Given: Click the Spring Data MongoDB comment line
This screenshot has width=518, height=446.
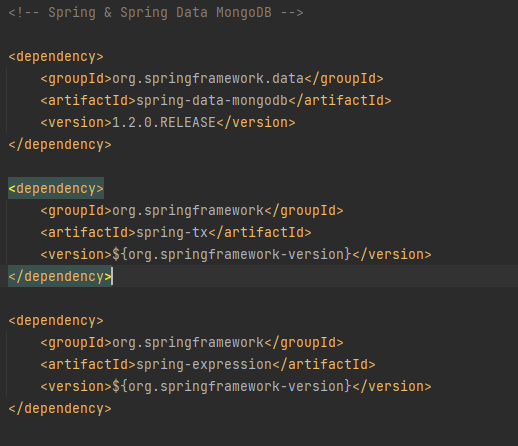Looking at the screenshot, I should click(x=156, y=13).
